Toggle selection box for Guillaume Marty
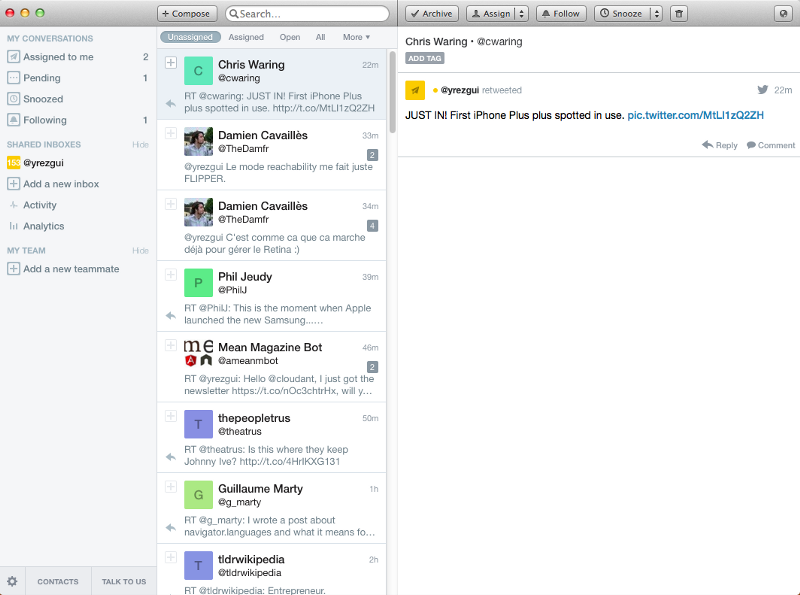 tap(171, 487)
